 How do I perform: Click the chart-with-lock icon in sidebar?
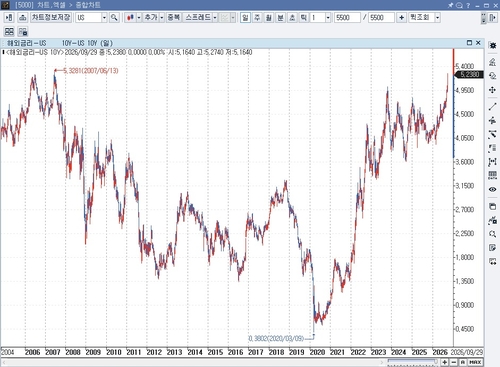click(x=492, y=220)
